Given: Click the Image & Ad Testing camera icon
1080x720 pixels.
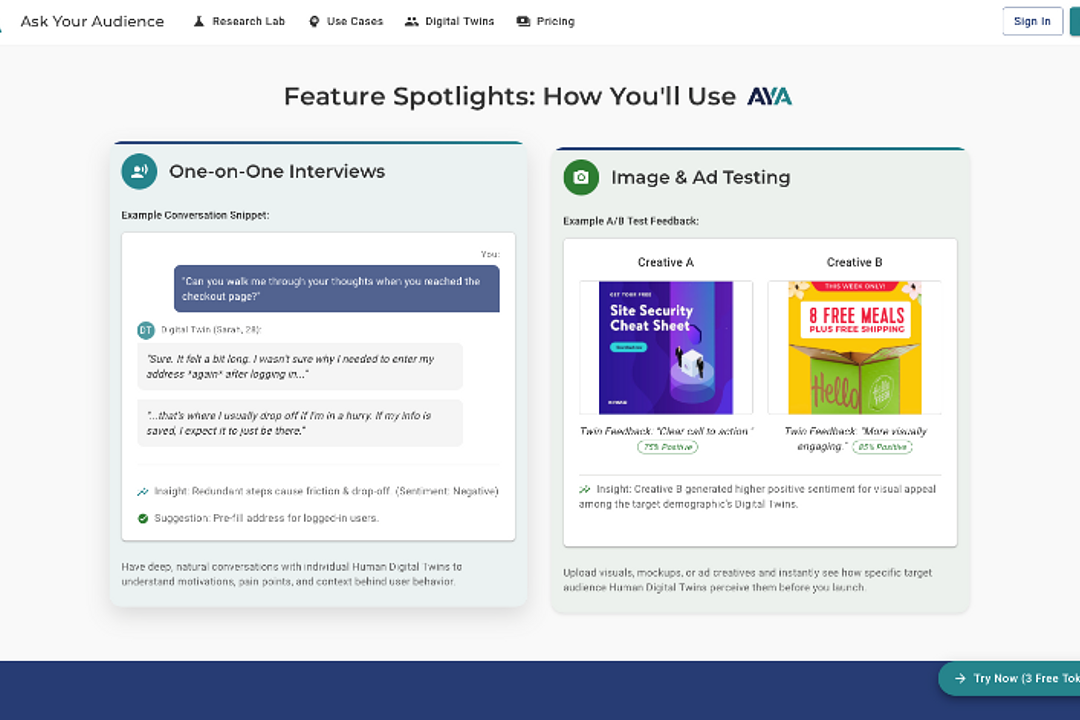Looking at the screenshot, I should click(x=581, y=177).
